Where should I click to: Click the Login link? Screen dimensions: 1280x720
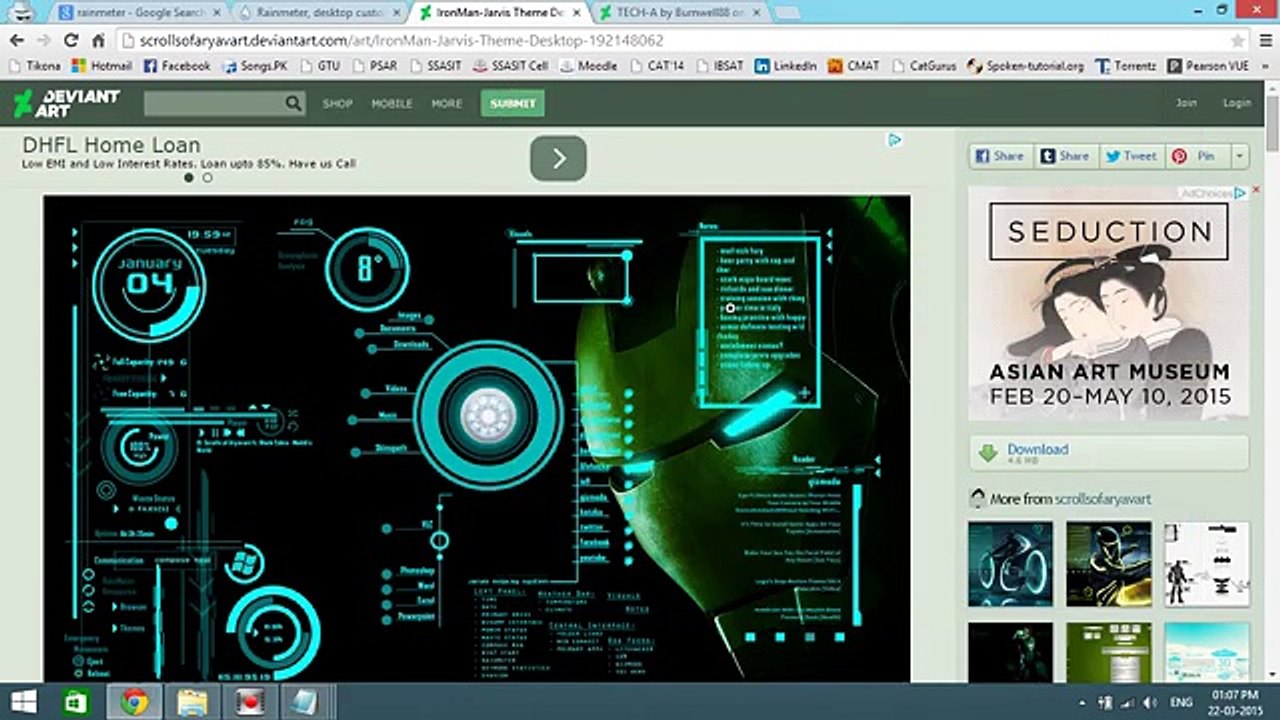[x=1237, y=102]
